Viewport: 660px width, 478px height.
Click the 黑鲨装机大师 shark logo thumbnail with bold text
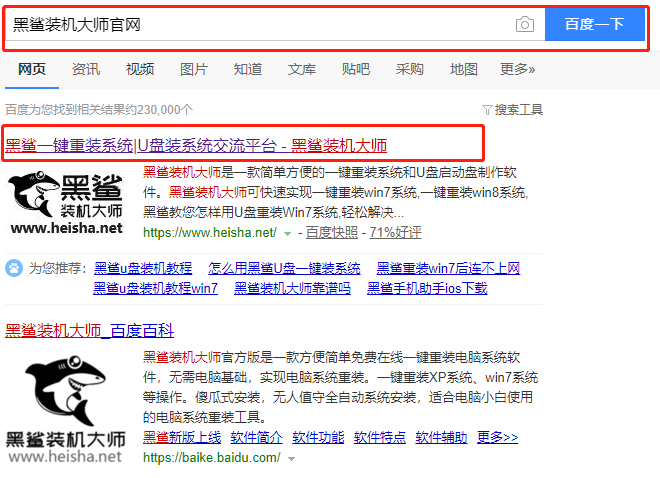point(66,202)
